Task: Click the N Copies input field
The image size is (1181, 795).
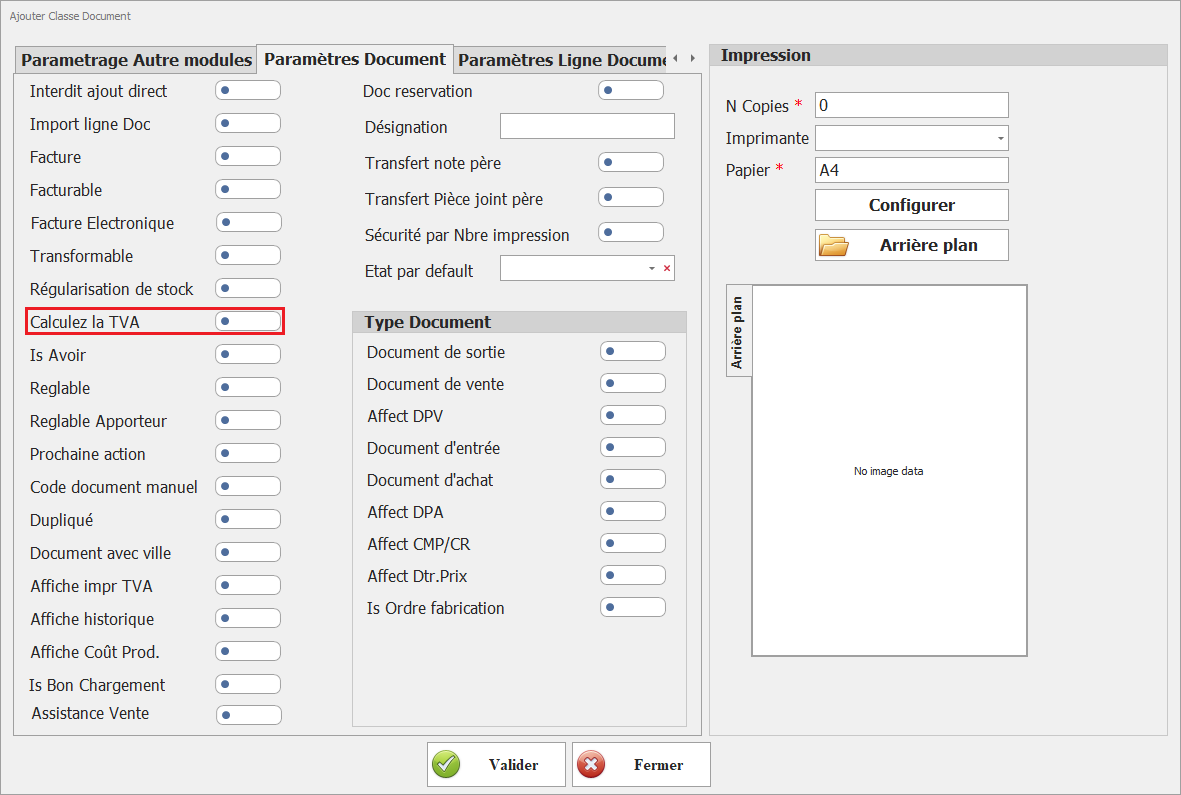Action: point(911,105)
